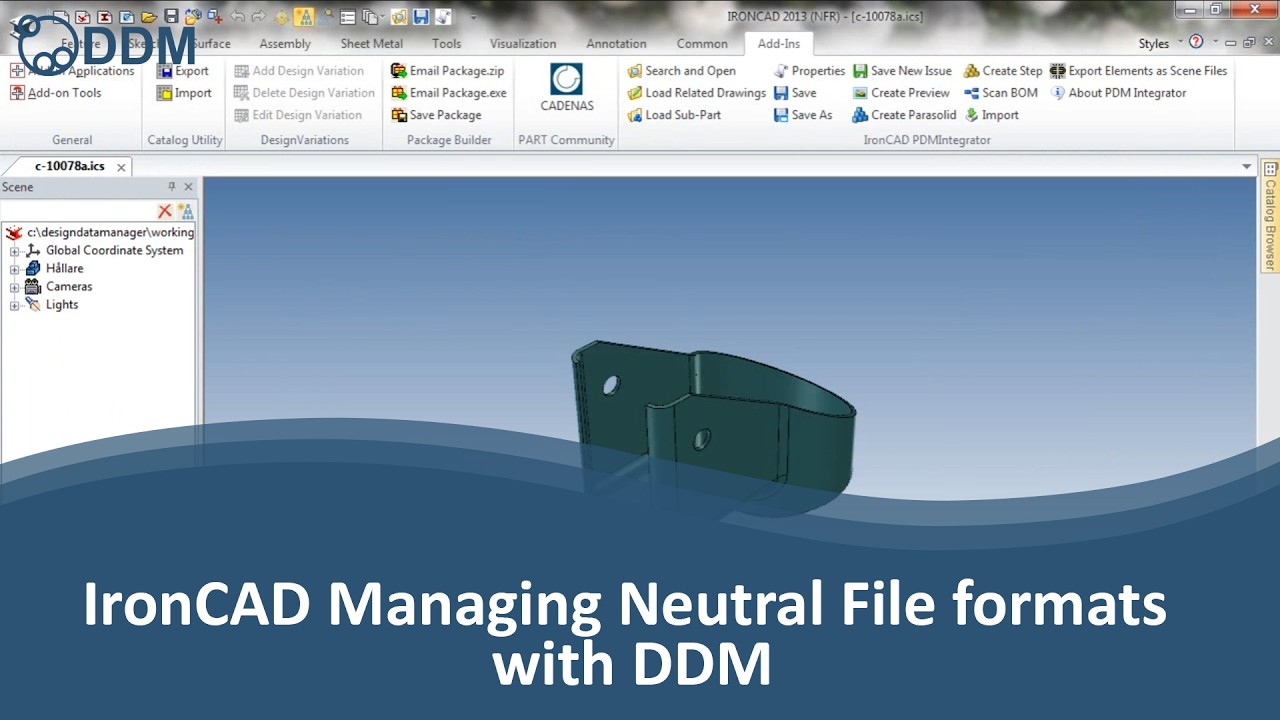Click Scan BOM

pos(1001,93)
